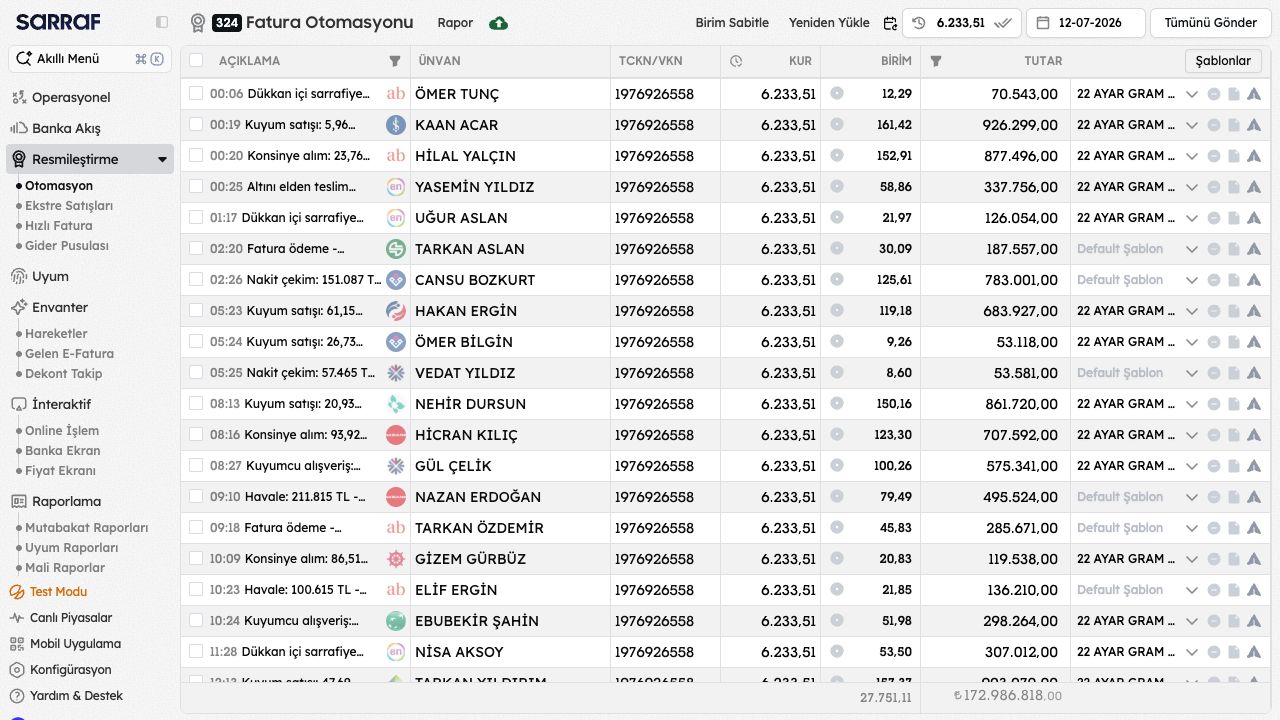Viewport: 1280px width, 720px height.
Task: Click the calendar refresh icon near Yeniden Yükle
Action: click(x=890, y=23)
